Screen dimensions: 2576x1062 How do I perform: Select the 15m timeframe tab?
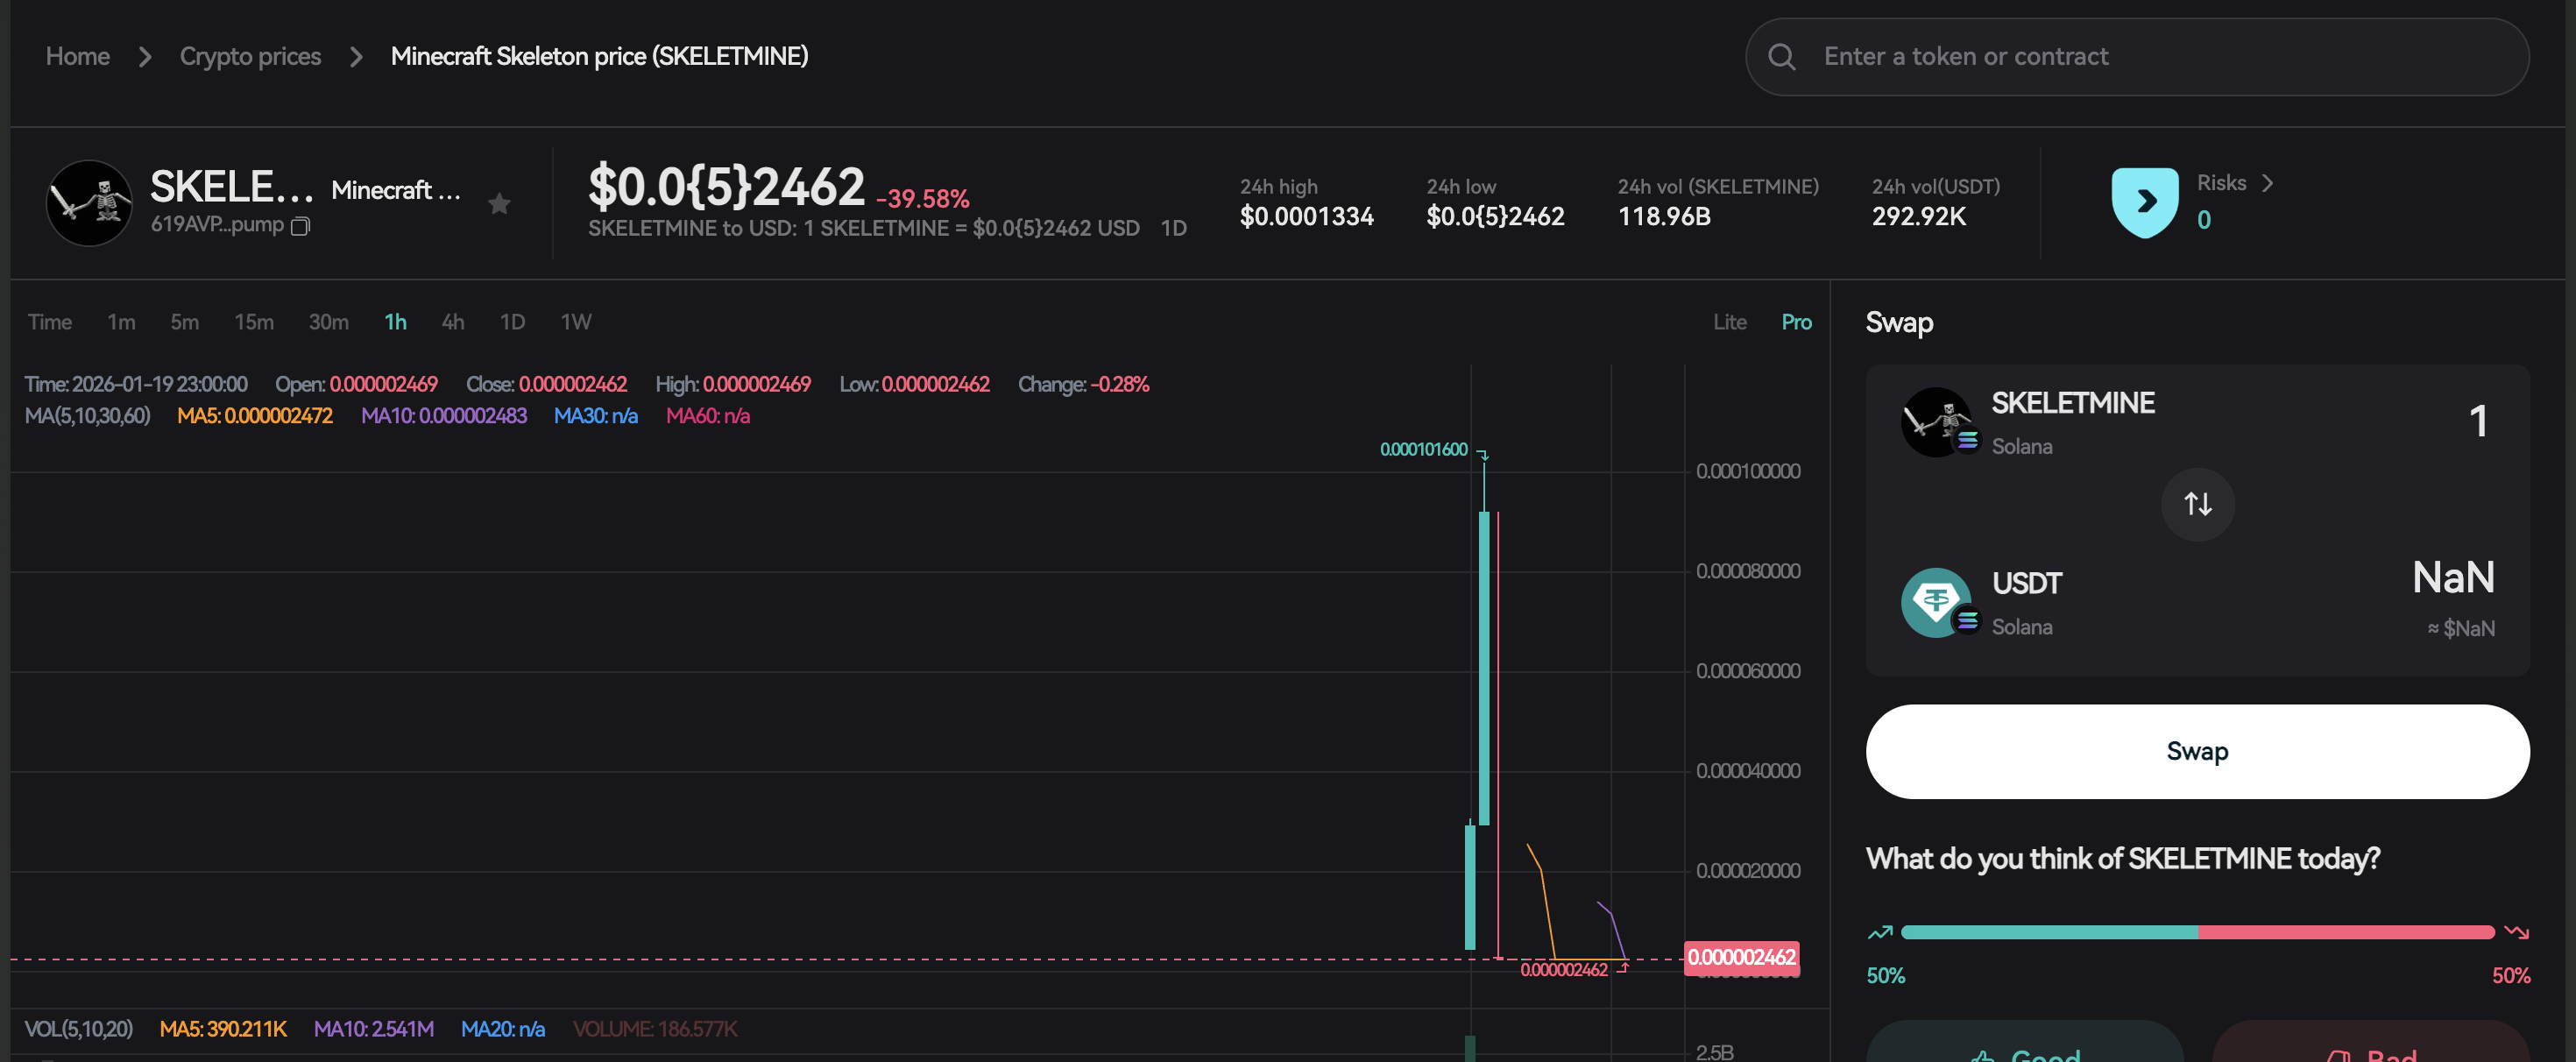[254, 322]
